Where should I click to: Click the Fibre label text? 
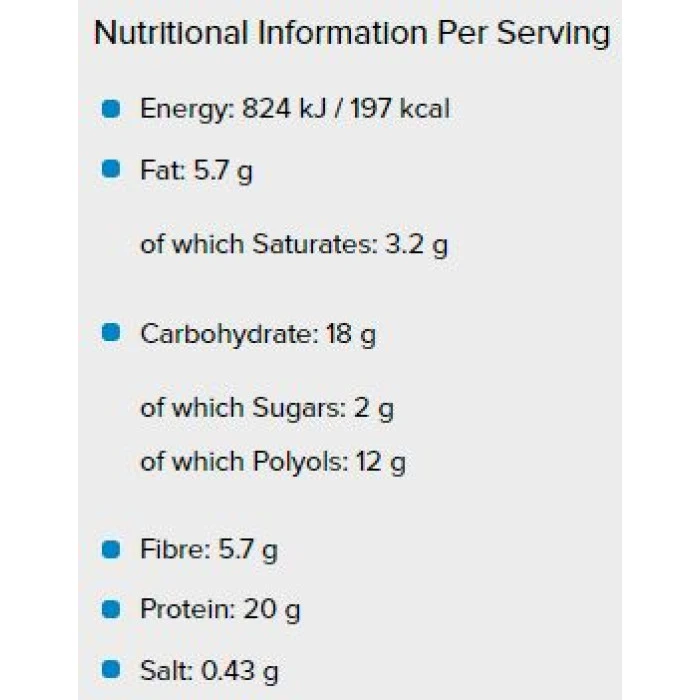[172, 549]
